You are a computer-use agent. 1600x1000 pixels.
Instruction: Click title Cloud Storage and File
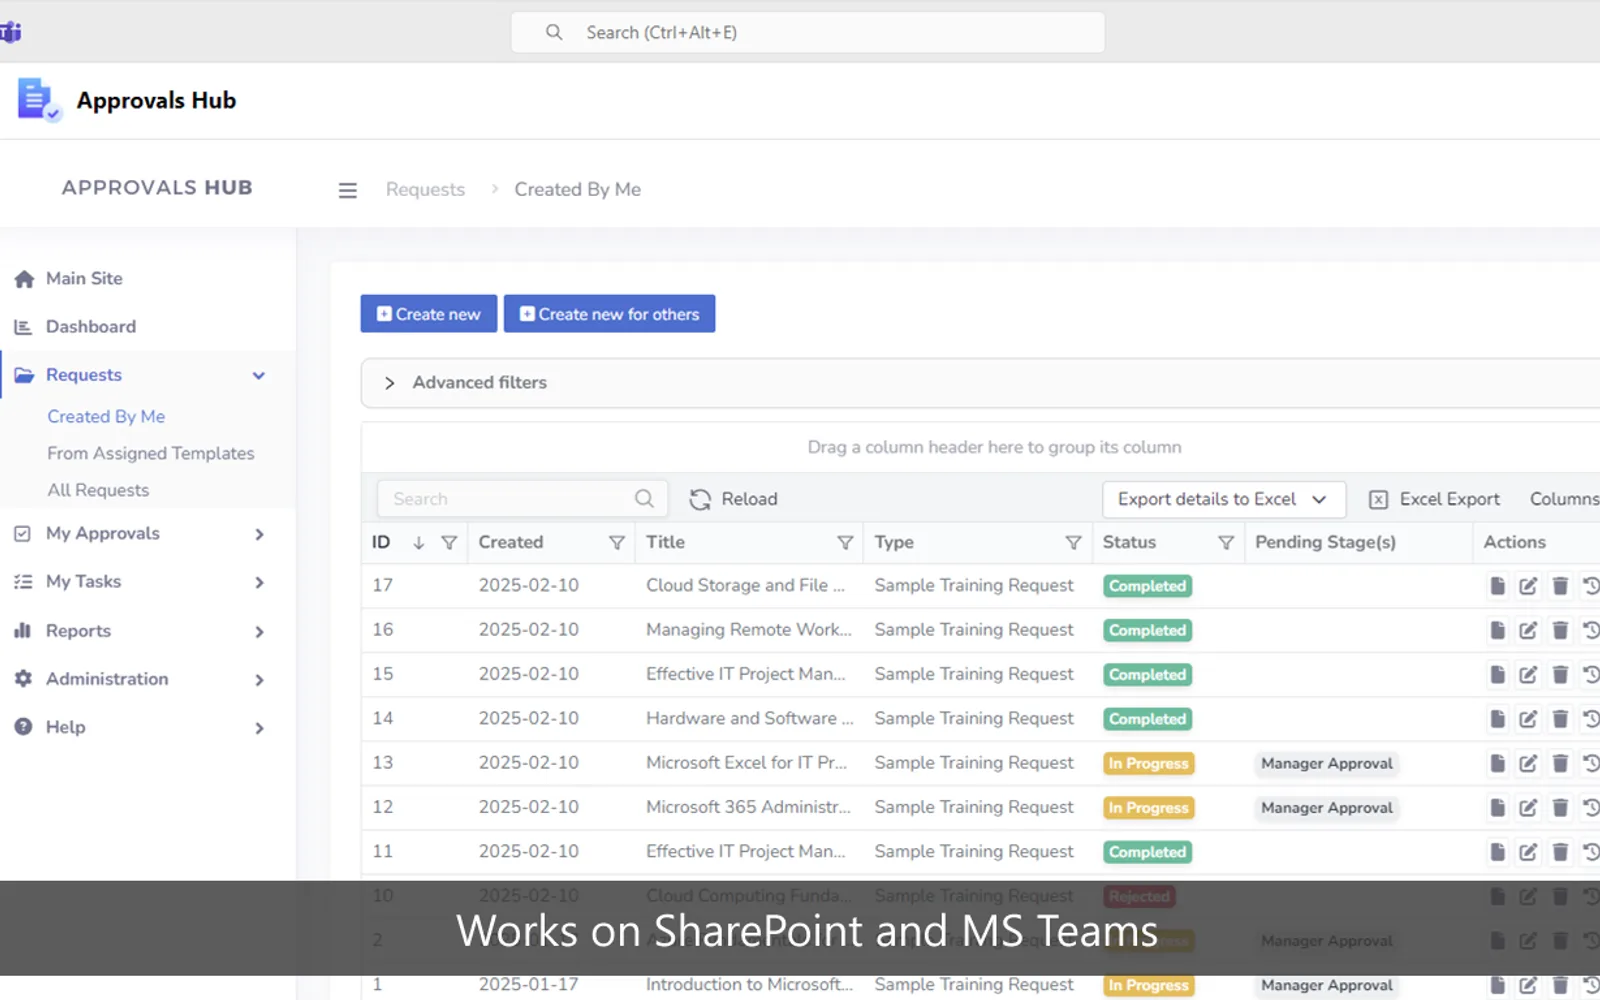pyautogui.click(x=745, y=586)
